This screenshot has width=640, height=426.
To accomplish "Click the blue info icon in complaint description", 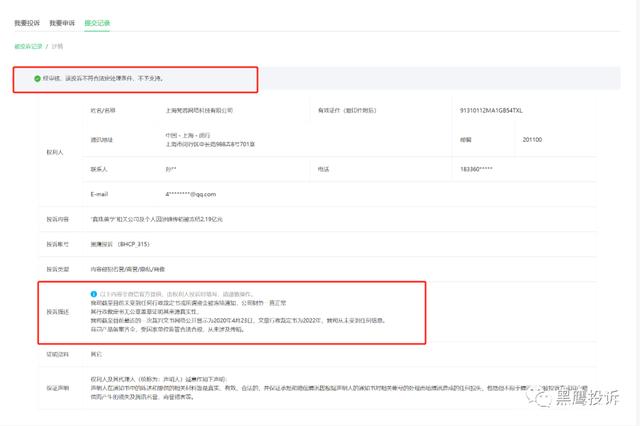I will [93, 294].
